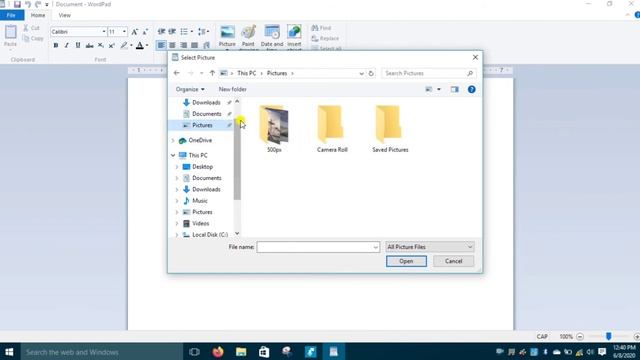Expand the Music tree node
The image size is (640, 360).
pyautogui.click(x=177, y=201)
